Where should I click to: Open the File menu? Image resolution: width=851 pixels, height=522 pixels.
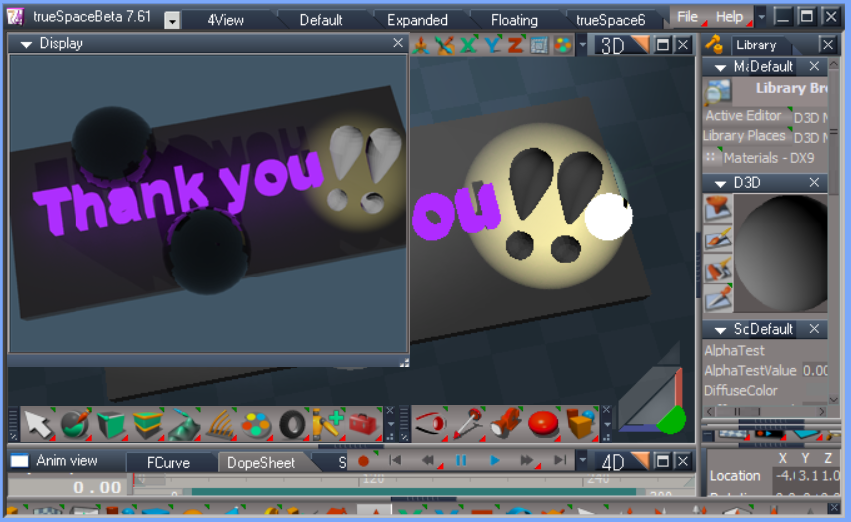click(687, 17)
